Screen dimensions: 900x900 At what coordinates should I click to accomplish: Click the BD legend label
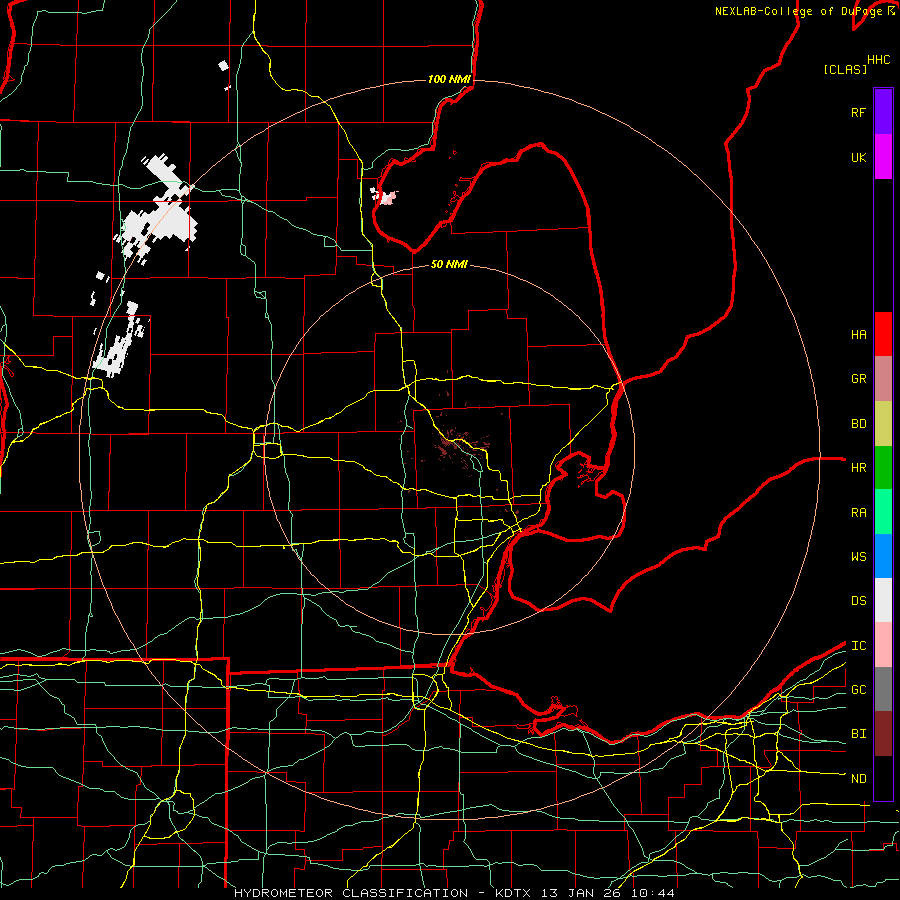pos(859,424)
